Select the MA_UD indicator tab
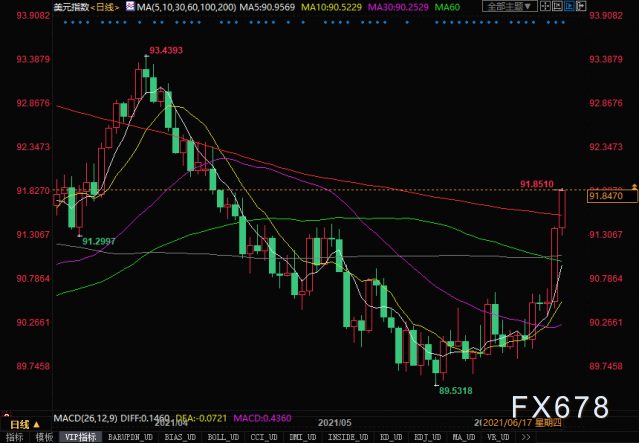The image size is (640, 443). (x=464, y=437)
